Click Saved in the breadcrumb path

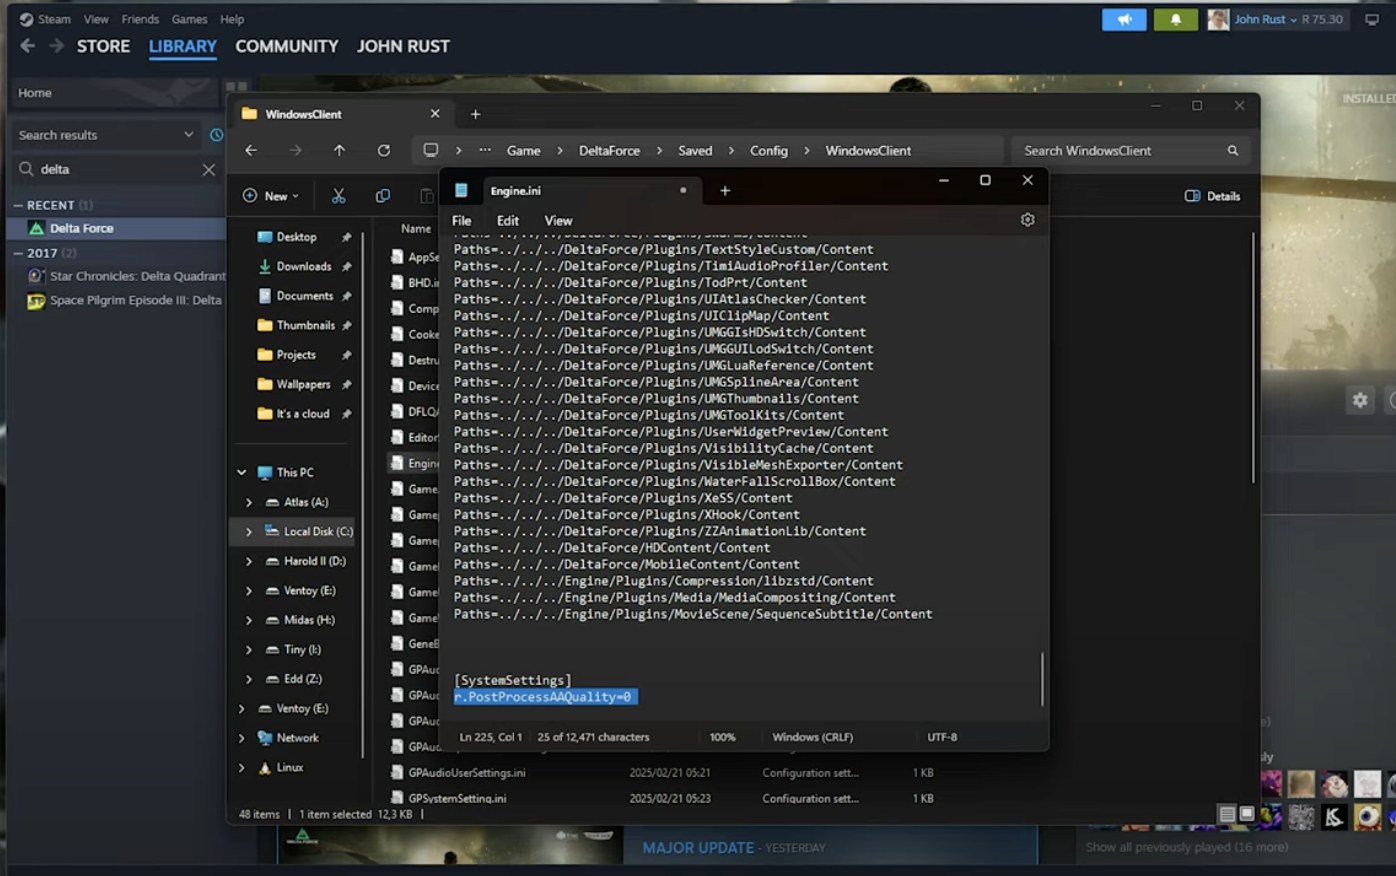[695, 151]
